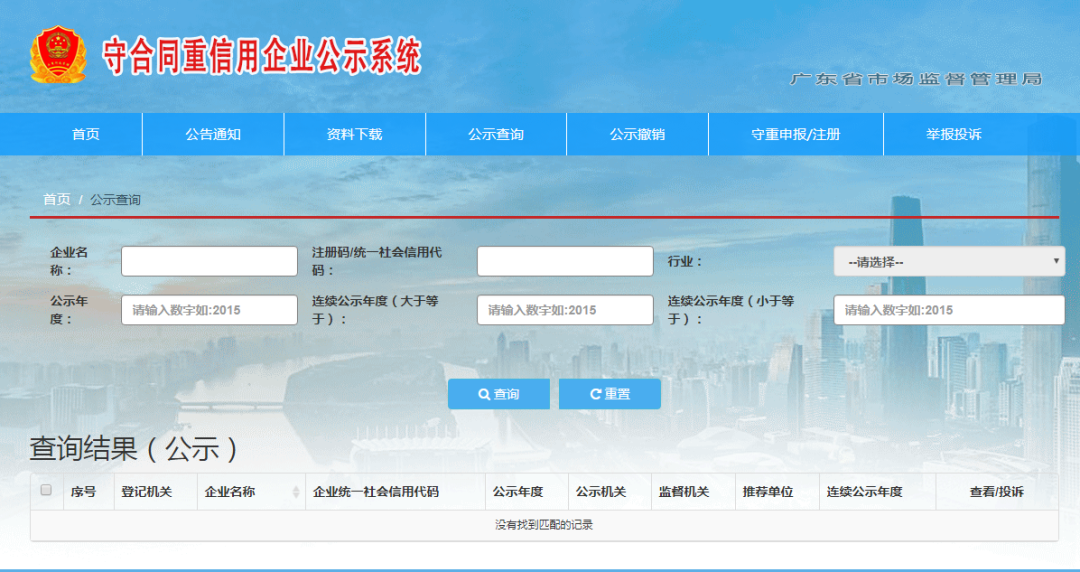Screen dimensions: 1080x572
Task: Click the 重置 reset button
Action: click(610, 394)
